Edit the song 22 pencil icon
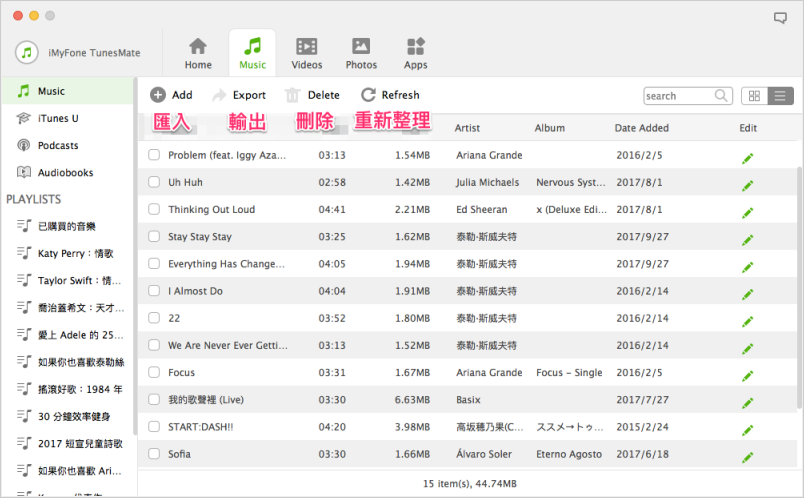804x498 pixels. [x=748, y=322]
